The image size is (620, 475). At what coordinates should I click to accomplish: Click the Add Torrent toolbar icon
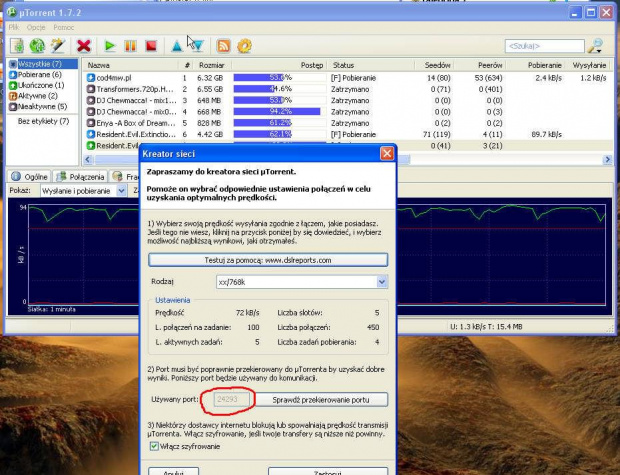[16, 45]
